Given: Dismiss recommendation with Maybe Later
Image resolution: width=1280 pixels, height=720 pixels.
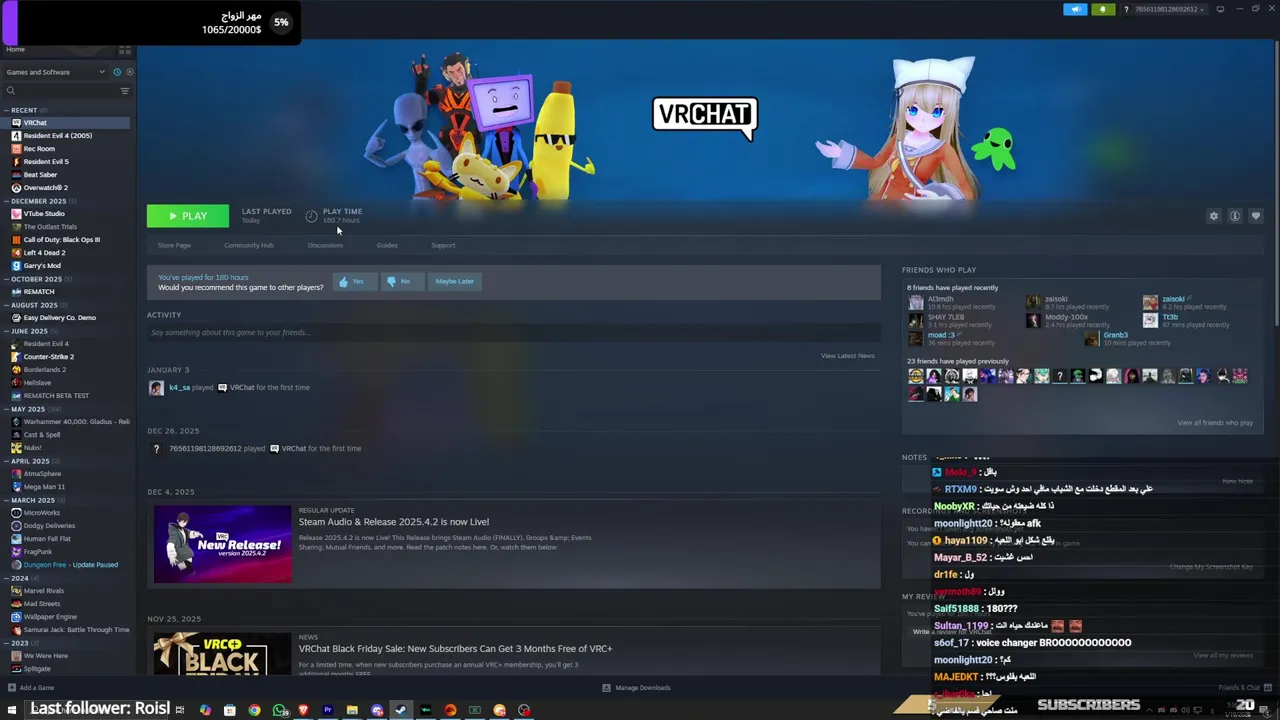Looking at the screenshot, I should [x=454, y=282].
